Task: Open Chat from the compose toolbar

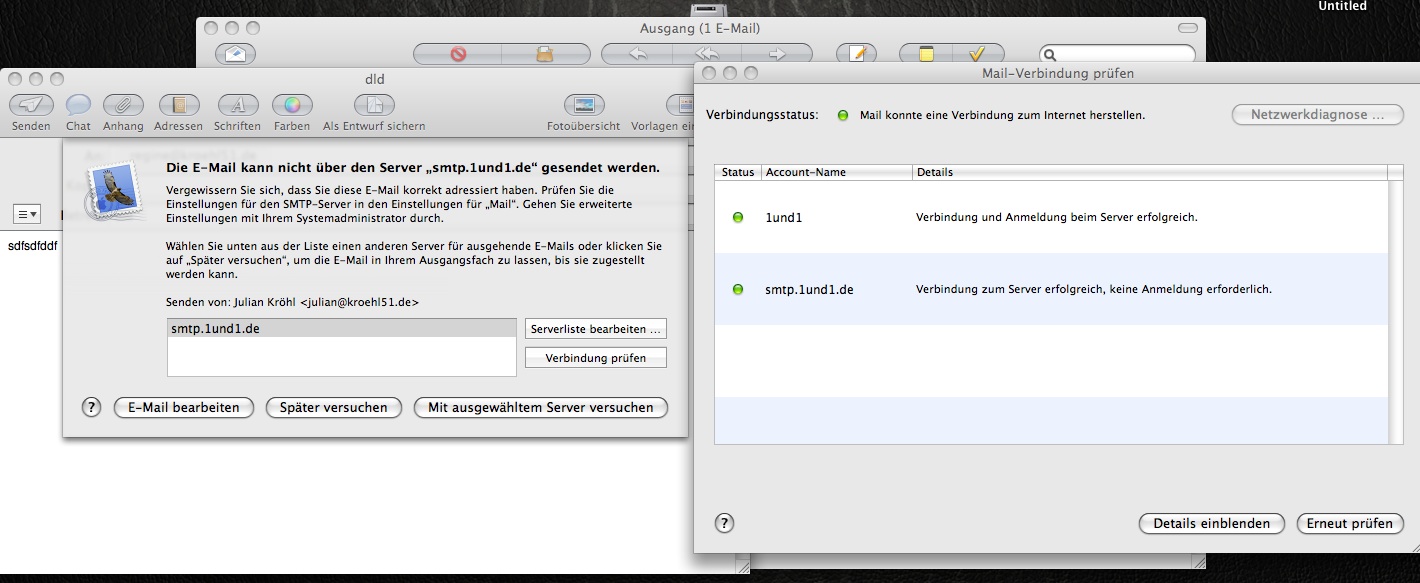Action: [78, 105]
